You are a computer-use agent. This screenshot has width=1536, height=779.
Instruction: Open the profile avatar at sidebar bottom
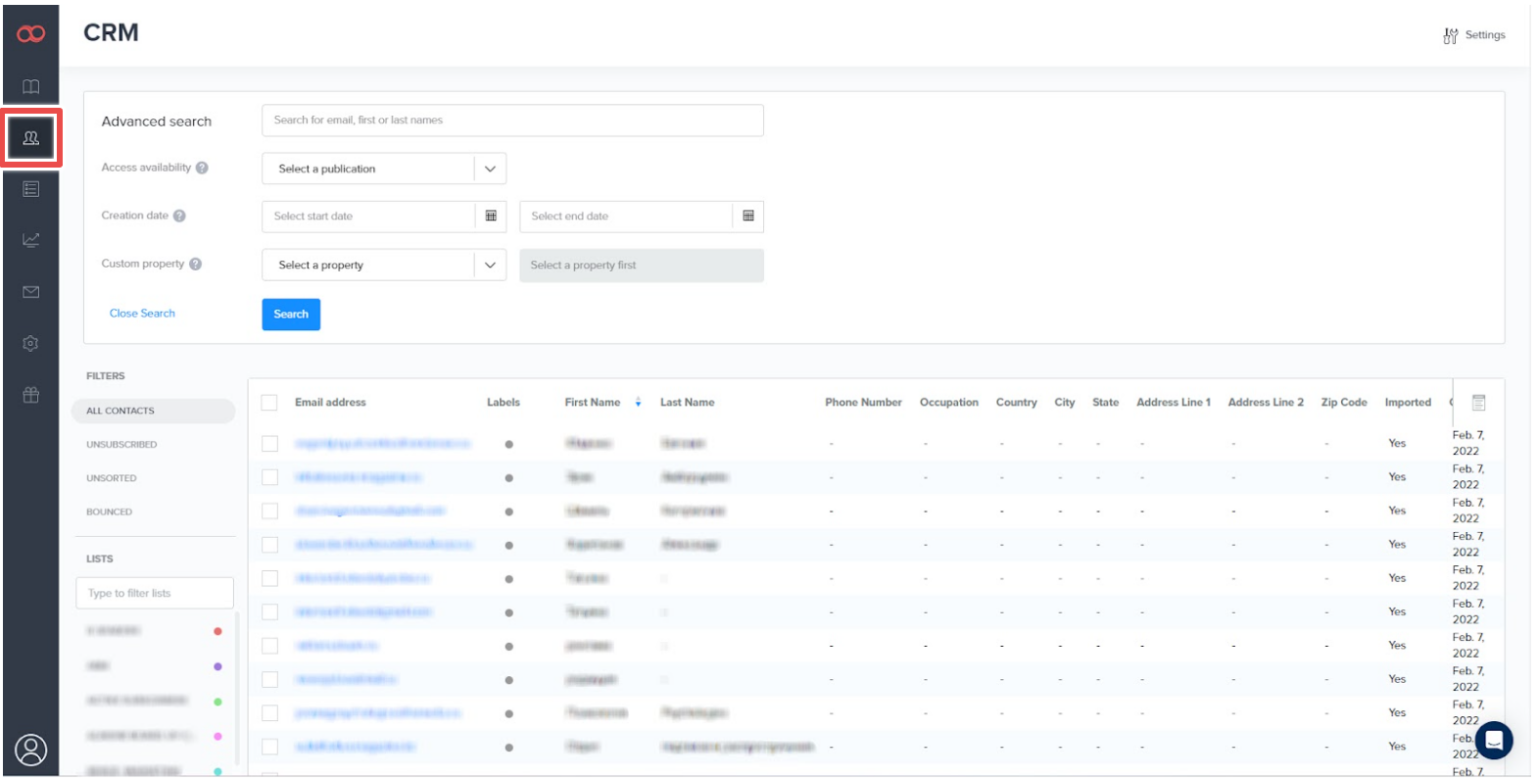(30, 750)
